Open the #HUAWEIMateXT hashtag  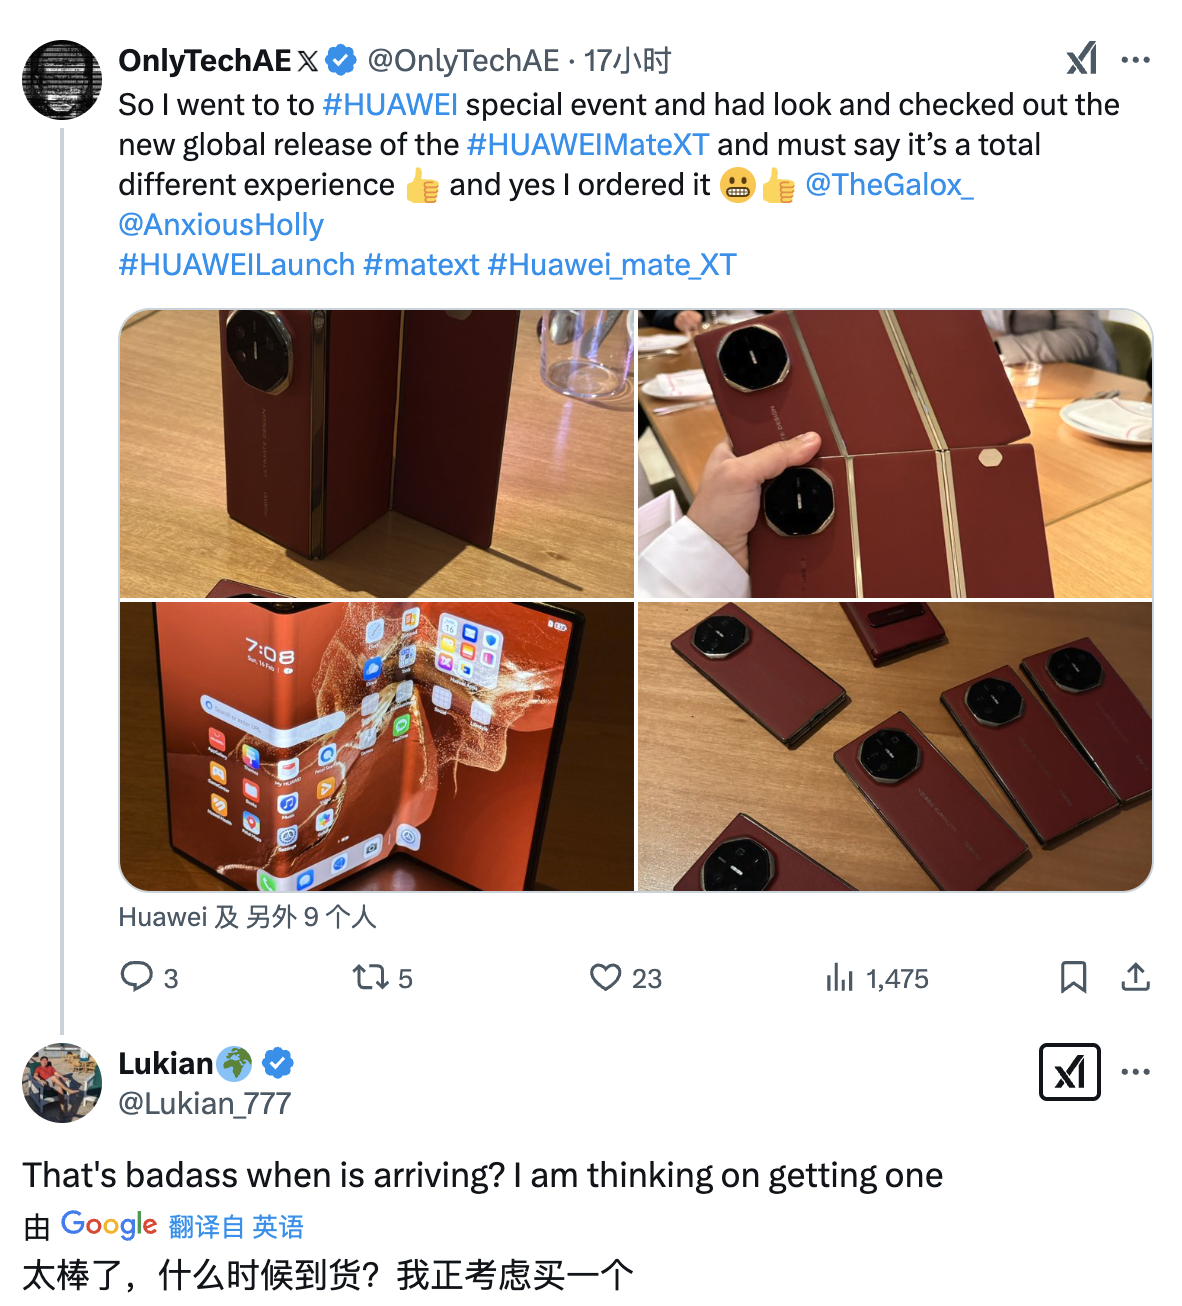click(587, 145)
